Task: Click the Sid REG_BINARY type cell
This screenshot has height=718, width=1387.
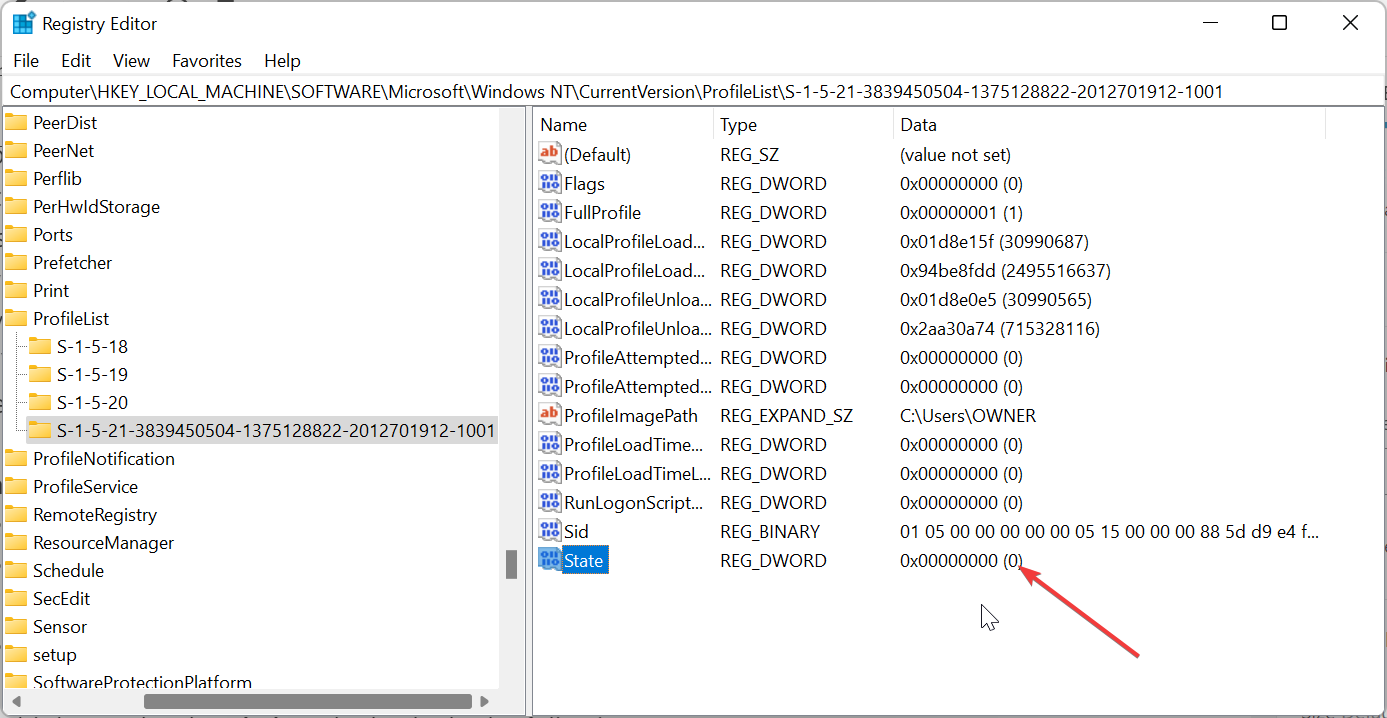Action: (x=770, y=531)
